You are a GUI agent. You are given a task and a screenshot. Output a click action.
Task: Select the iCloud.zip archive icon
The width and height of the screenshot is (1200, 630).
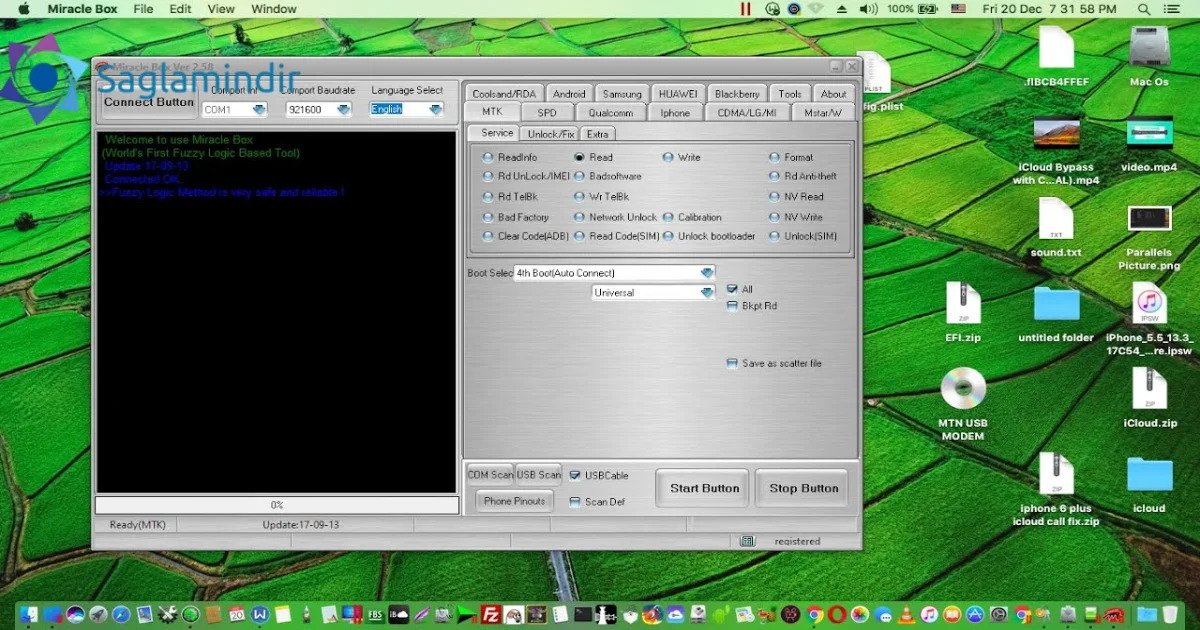[1149, 389]
